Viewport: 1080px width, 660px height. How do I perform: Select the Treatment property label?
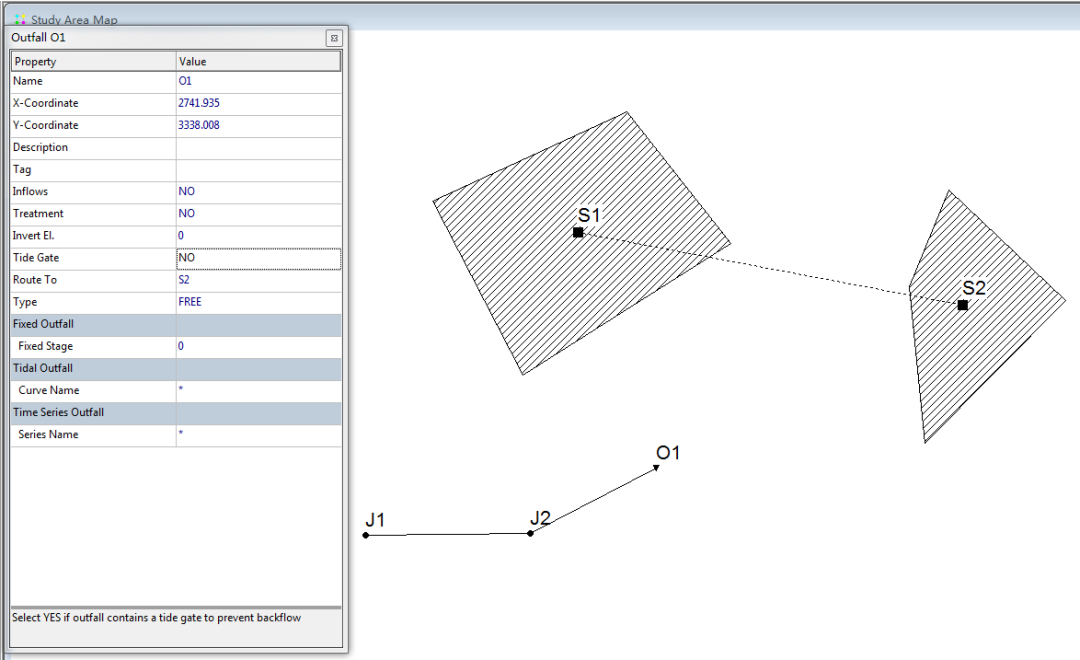click(x=38, y=214)
